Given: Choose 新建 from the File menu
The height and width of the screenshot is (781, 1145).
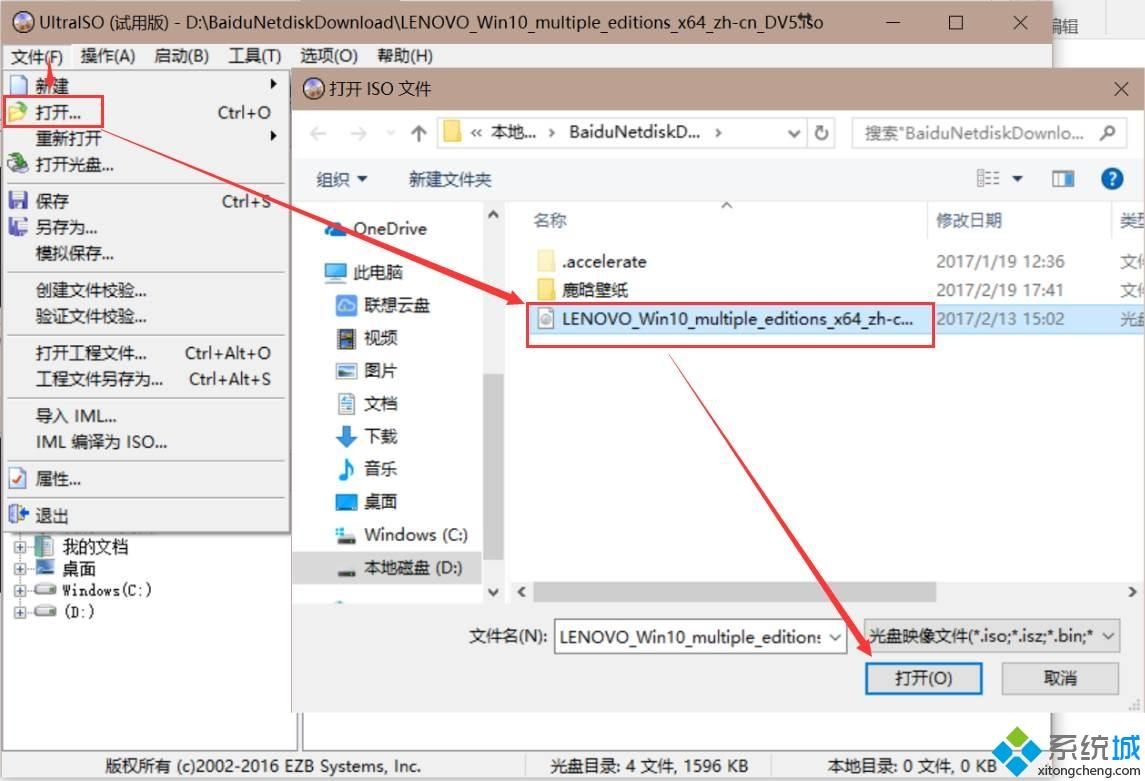Looking at the screenshot, I should coord(146,85).
